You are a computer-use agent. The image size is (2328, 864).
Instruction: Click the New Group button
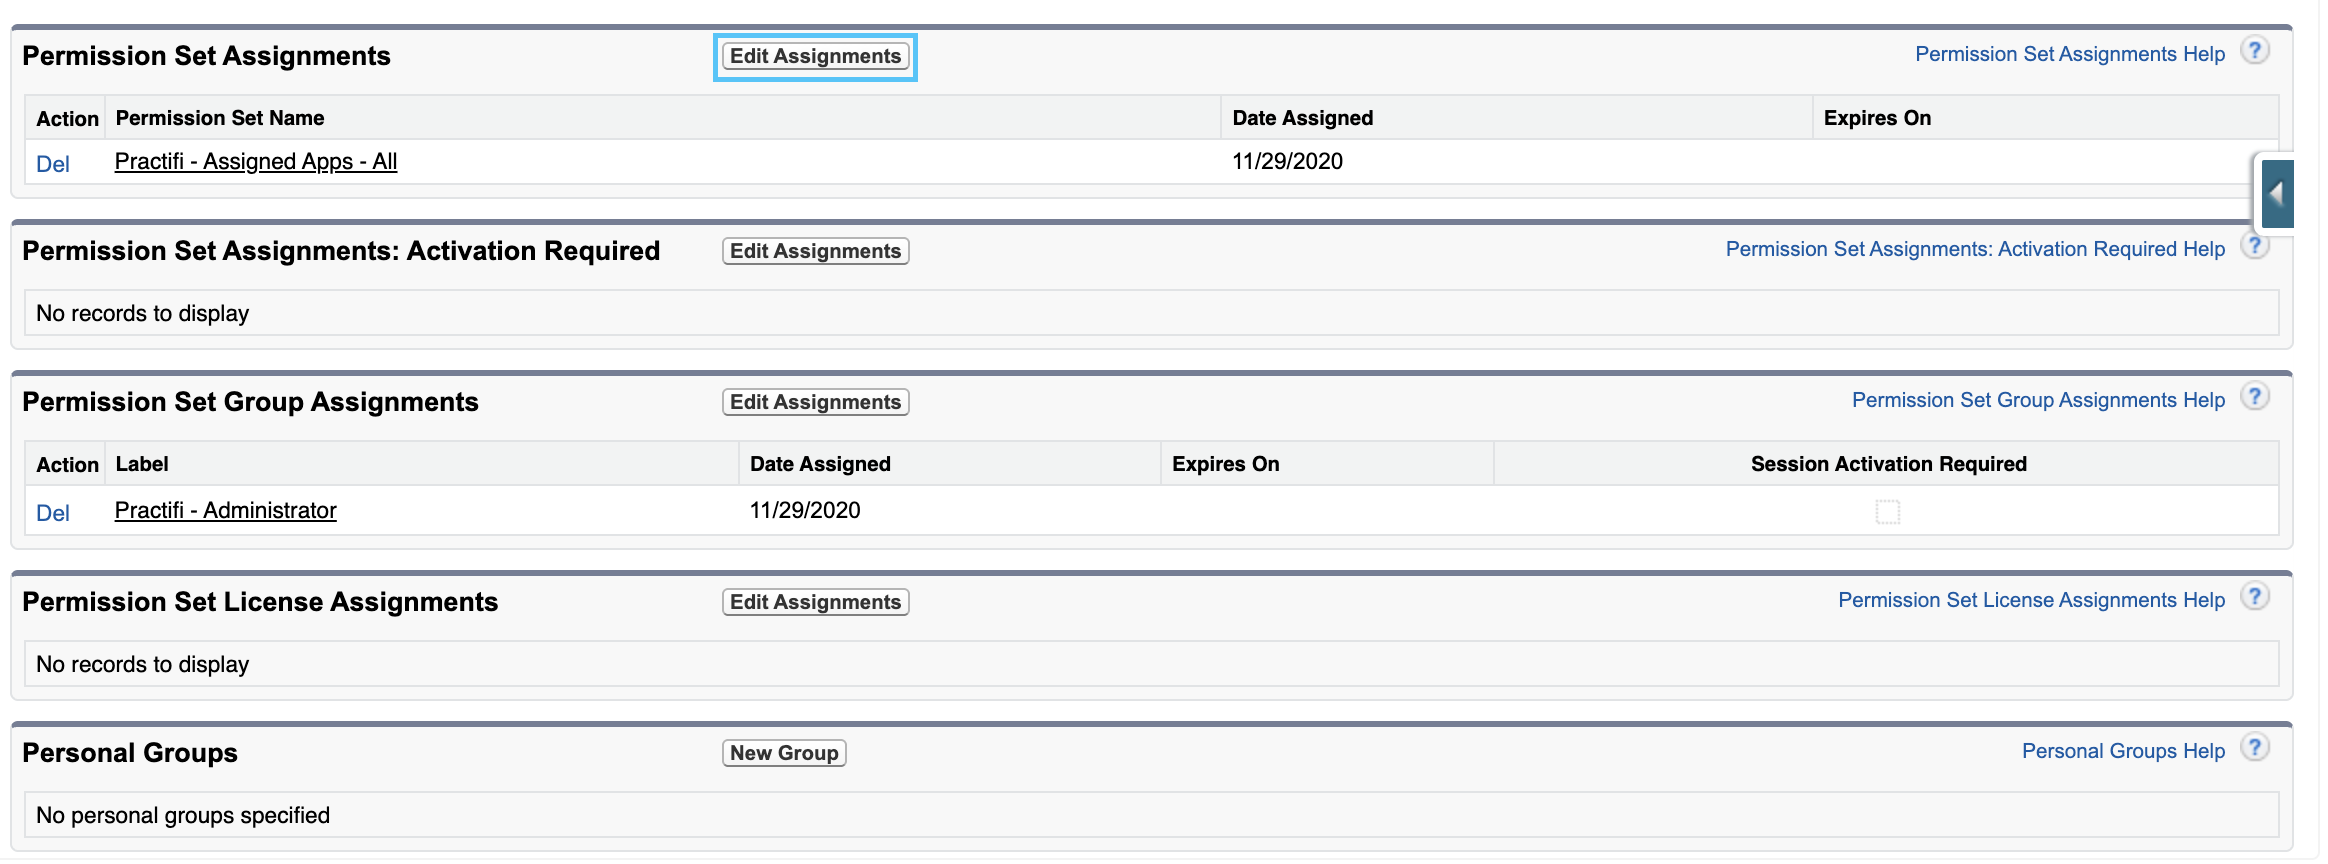point(784,753)
